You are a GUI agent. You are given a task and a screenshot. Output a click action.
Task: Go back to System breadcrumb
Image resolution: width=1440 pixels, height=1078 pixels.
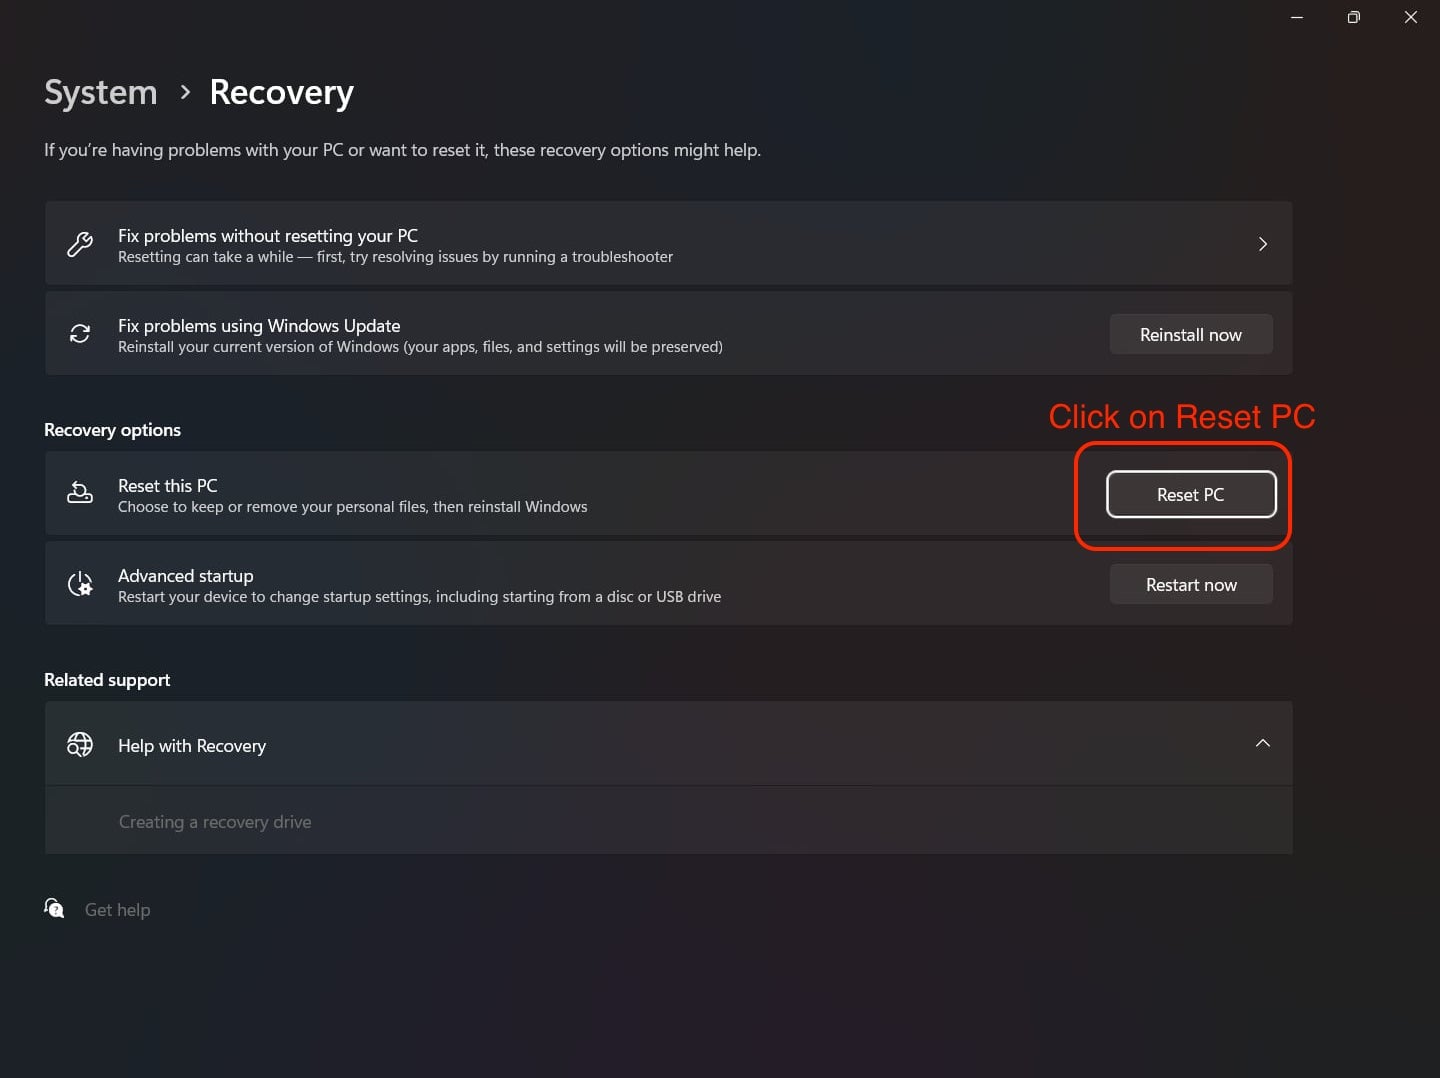[101, 92]
